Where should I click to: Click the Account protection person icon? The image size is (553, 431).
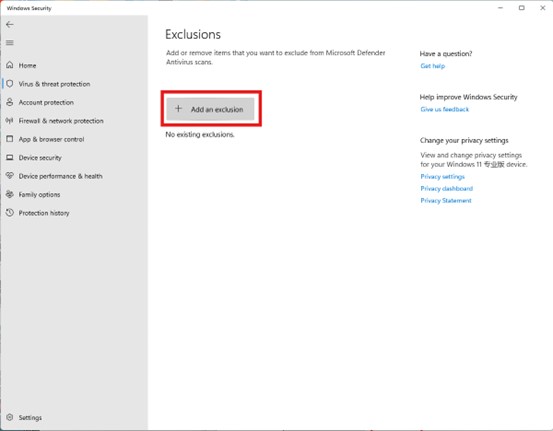(x=10, y=102)
